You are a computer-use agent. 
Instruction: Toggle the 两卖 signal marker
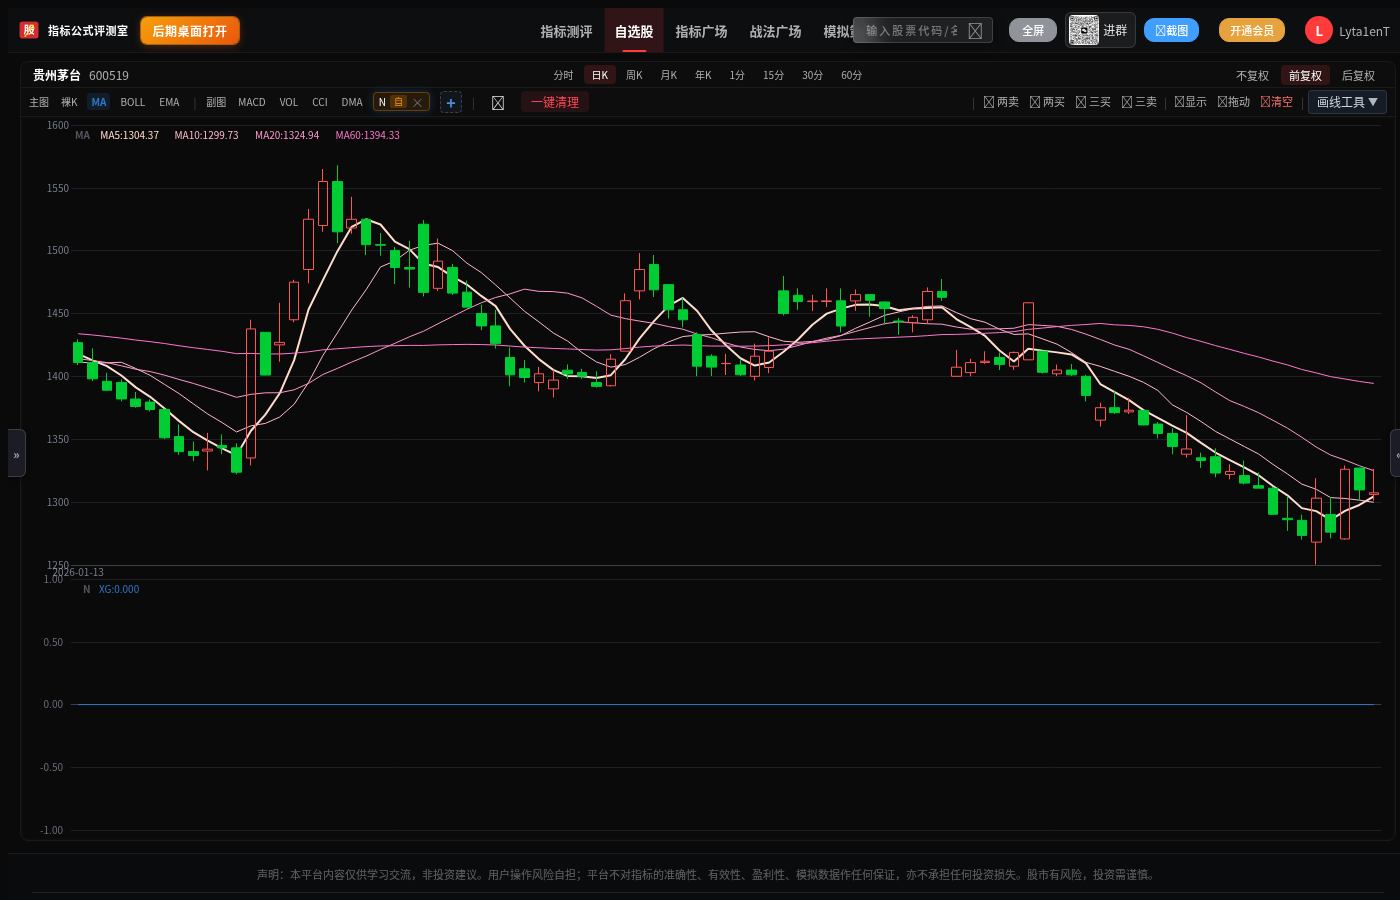(1001, 102)
